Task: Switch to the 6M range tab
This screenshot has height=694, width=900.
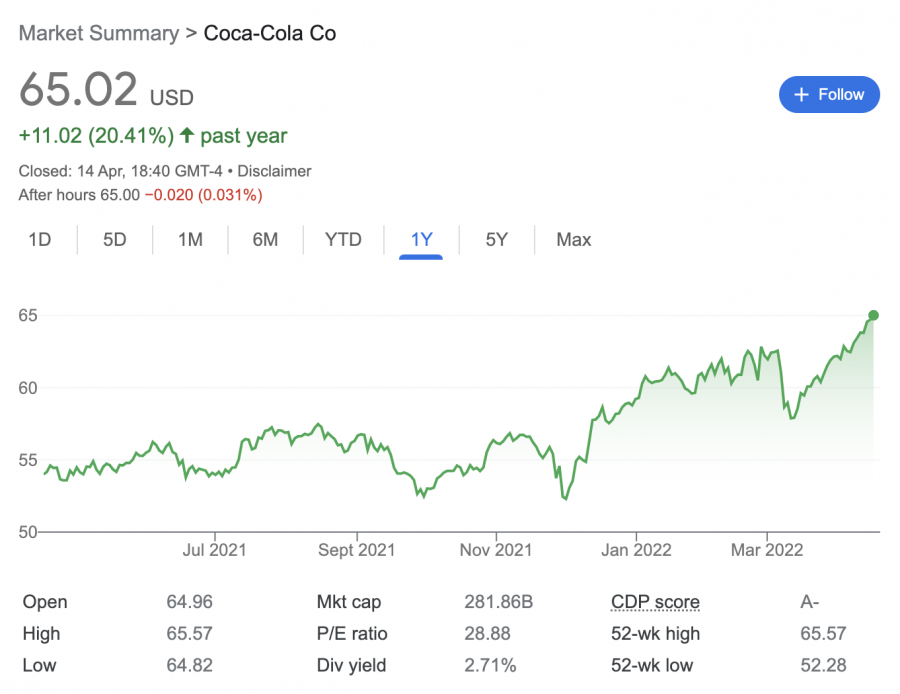Action: click(x=265, y=239)
